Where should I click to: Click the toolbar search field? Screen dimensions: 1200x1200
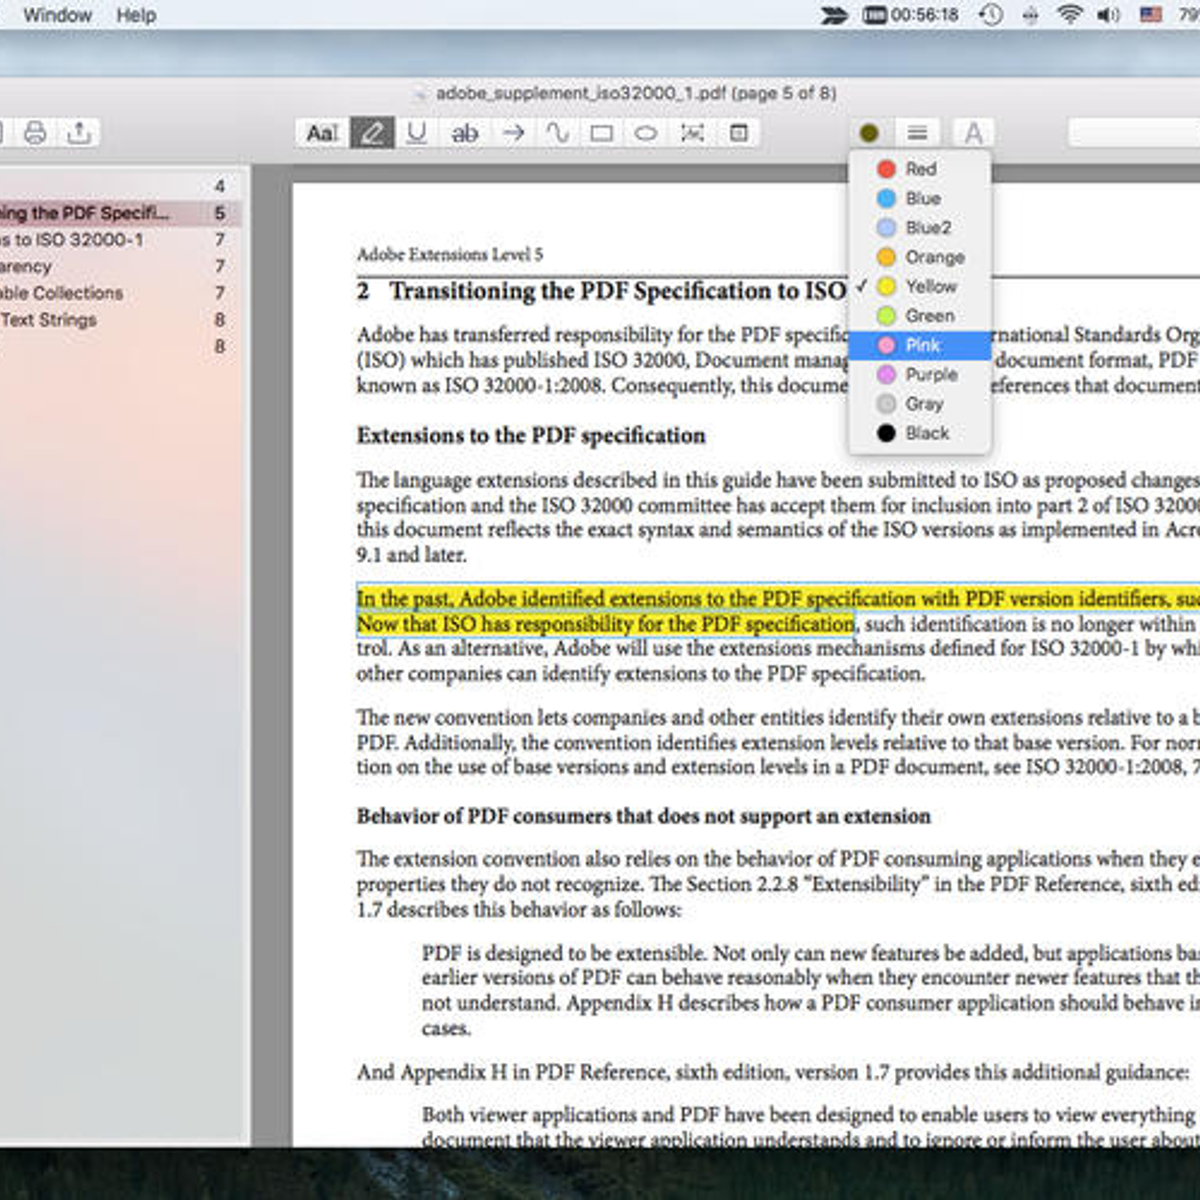pyautogui.click(x=1135, y=133)
